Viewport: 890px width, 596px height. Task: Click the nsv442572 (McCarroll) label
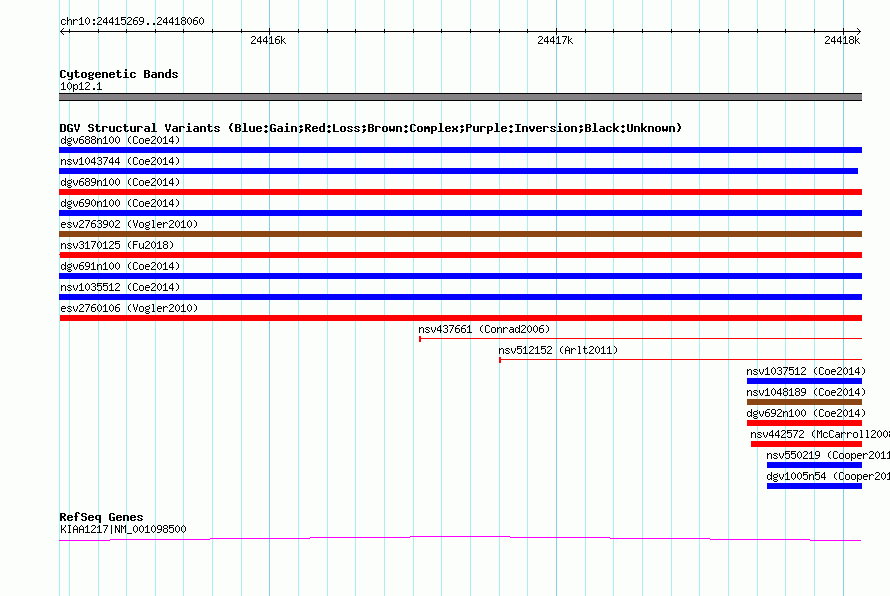tap(820, 434)
